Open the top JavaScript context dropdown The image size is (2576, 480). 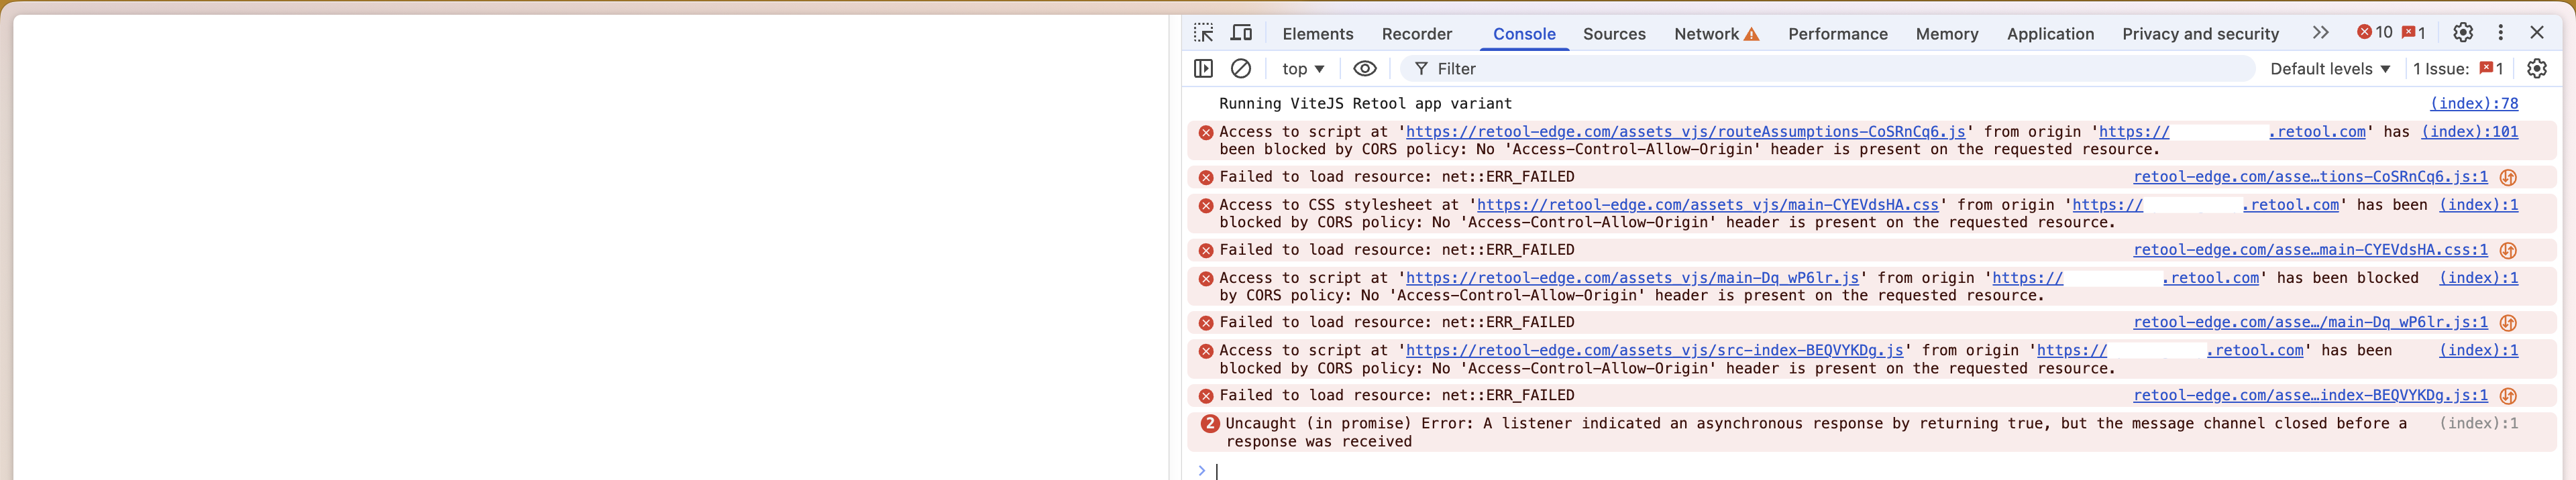pyautogui.click(x=1302, y=69)
